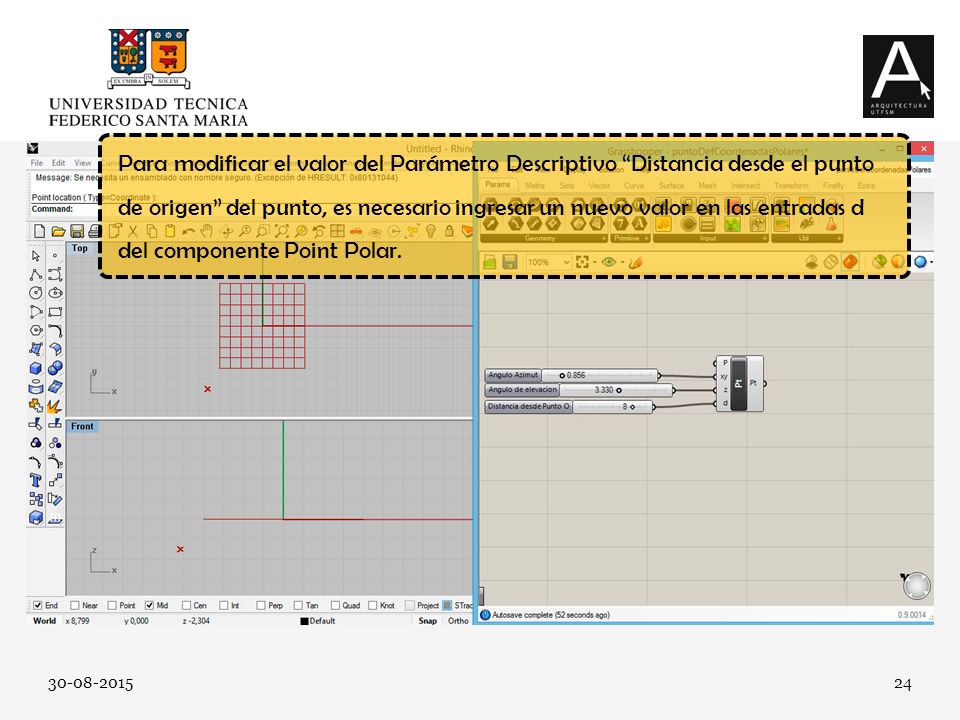Click the Top viewport title

[80, 248]
